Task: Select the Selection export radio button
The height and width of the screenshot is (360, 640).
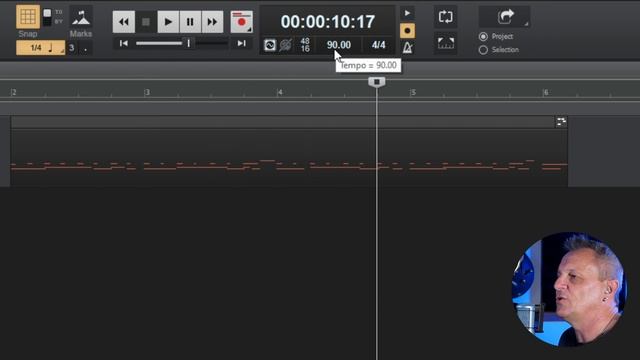Action: (483, 50)
